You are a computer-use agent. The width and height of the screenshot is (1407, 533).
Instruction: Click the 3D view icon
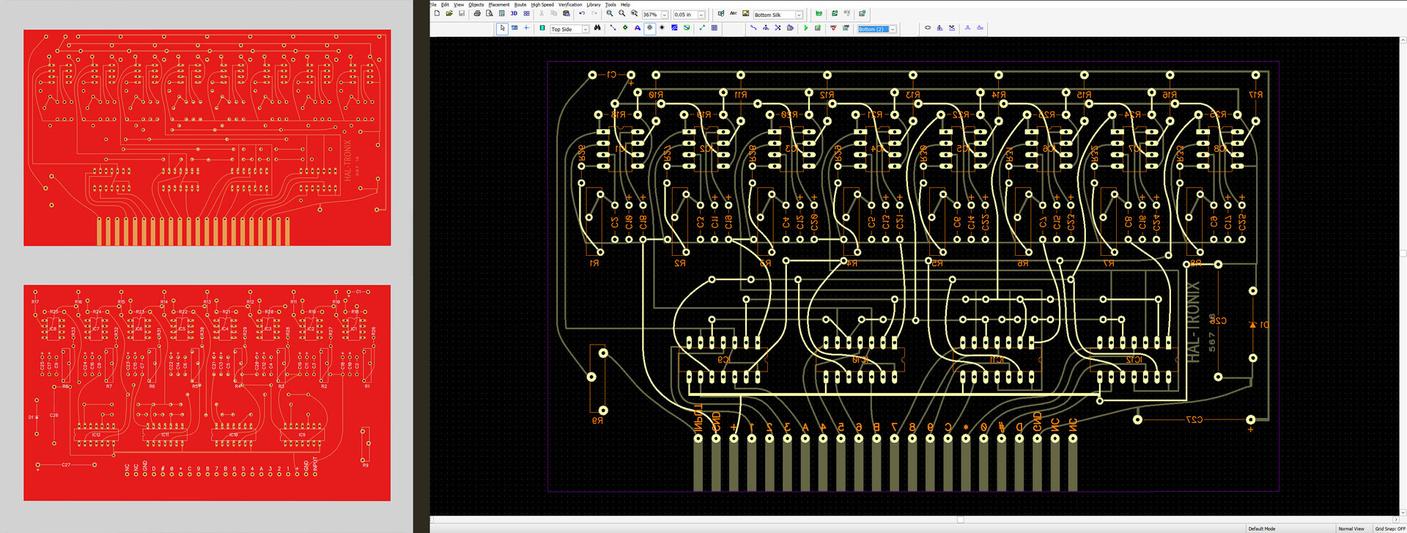[x=514, y=14]
